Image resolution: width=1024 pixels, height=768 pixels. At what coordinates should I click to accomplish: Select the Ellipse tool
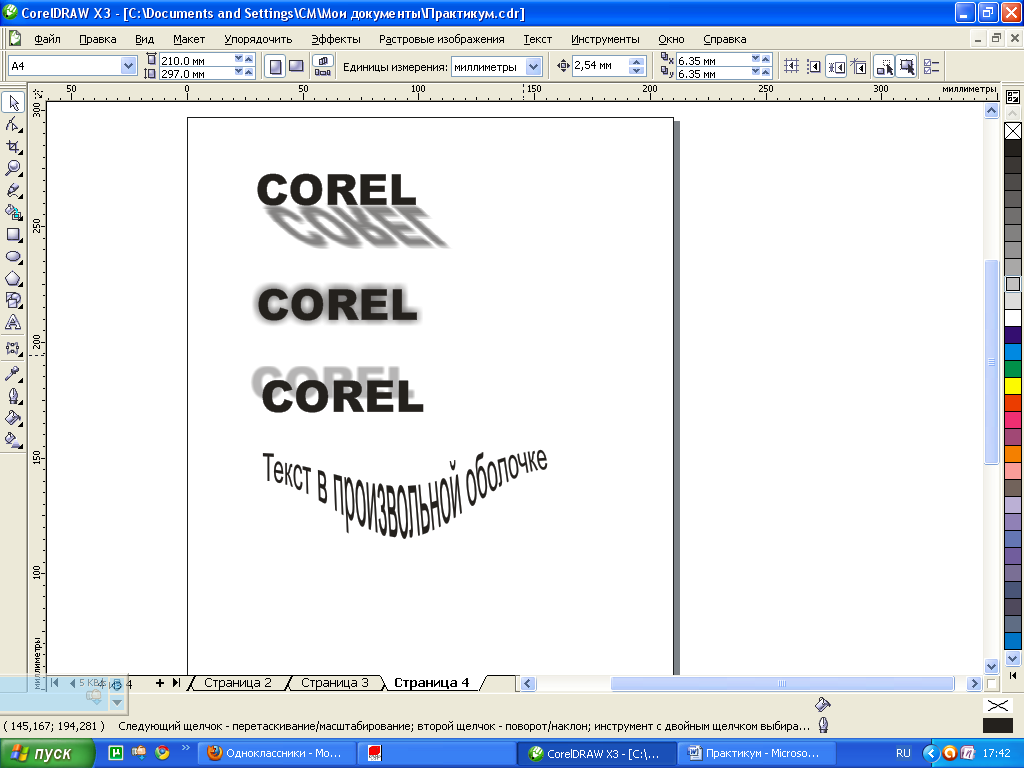point(13,257)
